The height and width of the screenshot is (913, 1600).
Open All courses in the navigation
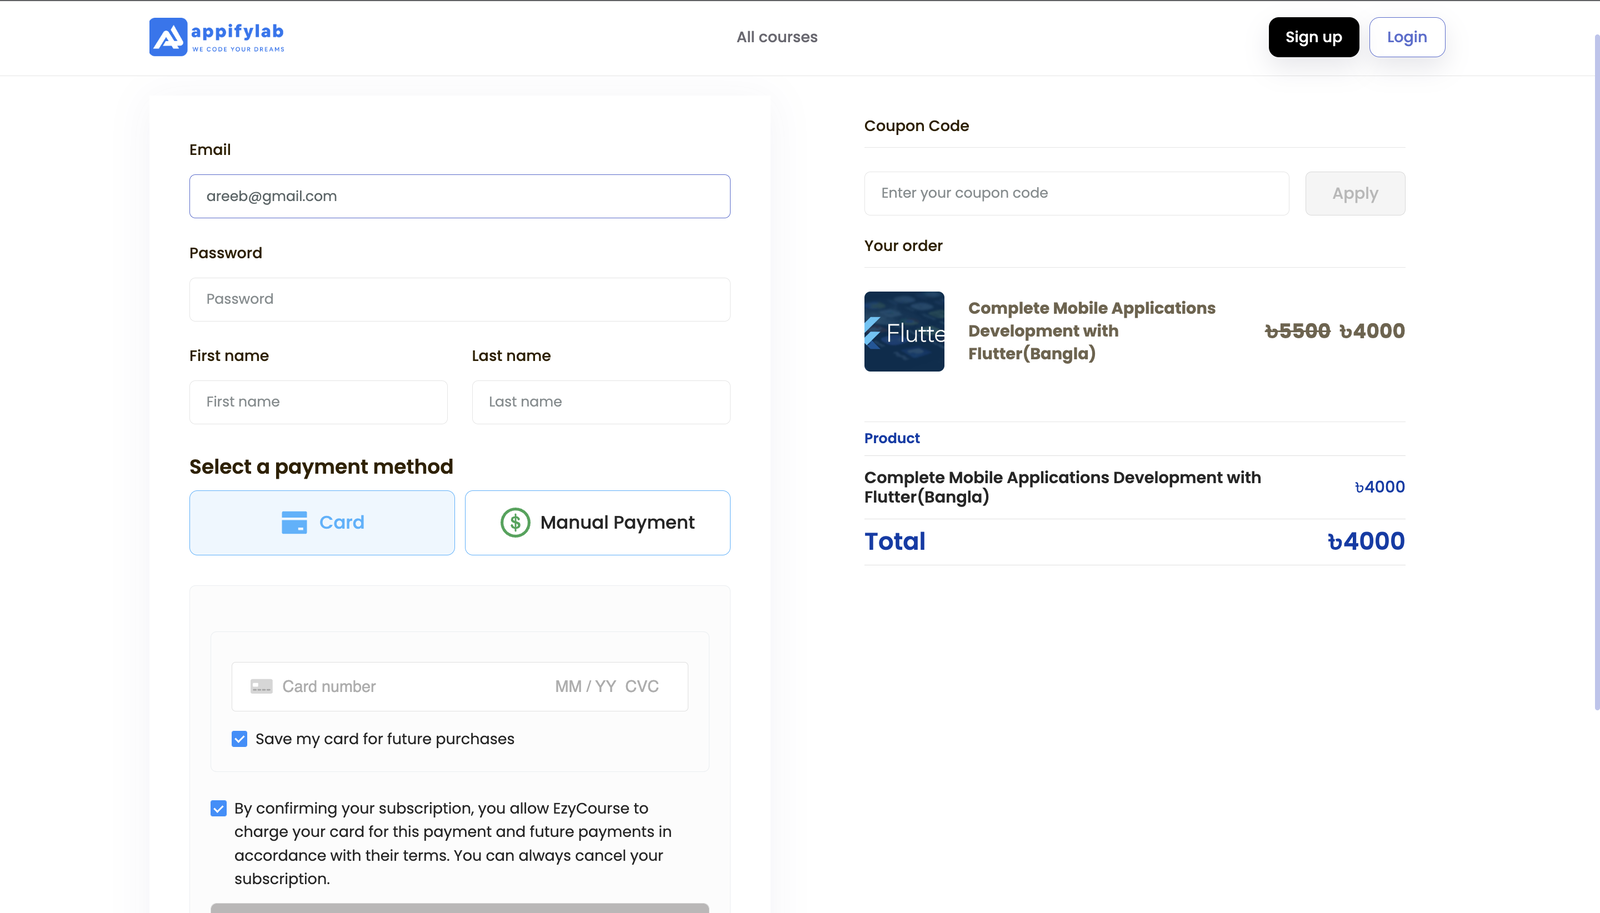(777, 37)
